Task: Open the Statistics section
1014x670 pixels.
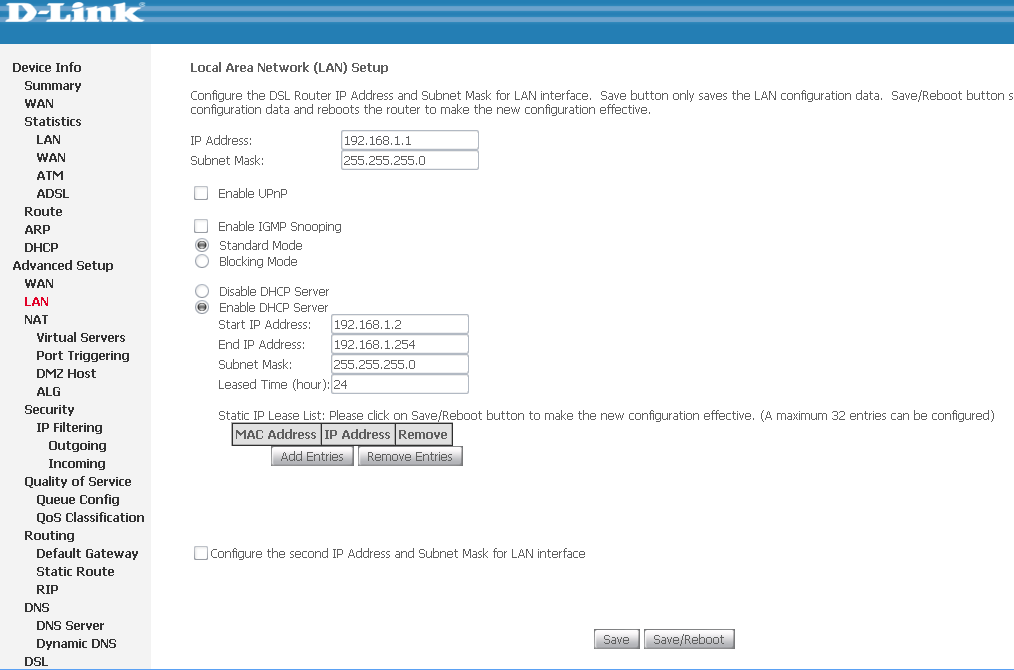Action: click(52, 122)
